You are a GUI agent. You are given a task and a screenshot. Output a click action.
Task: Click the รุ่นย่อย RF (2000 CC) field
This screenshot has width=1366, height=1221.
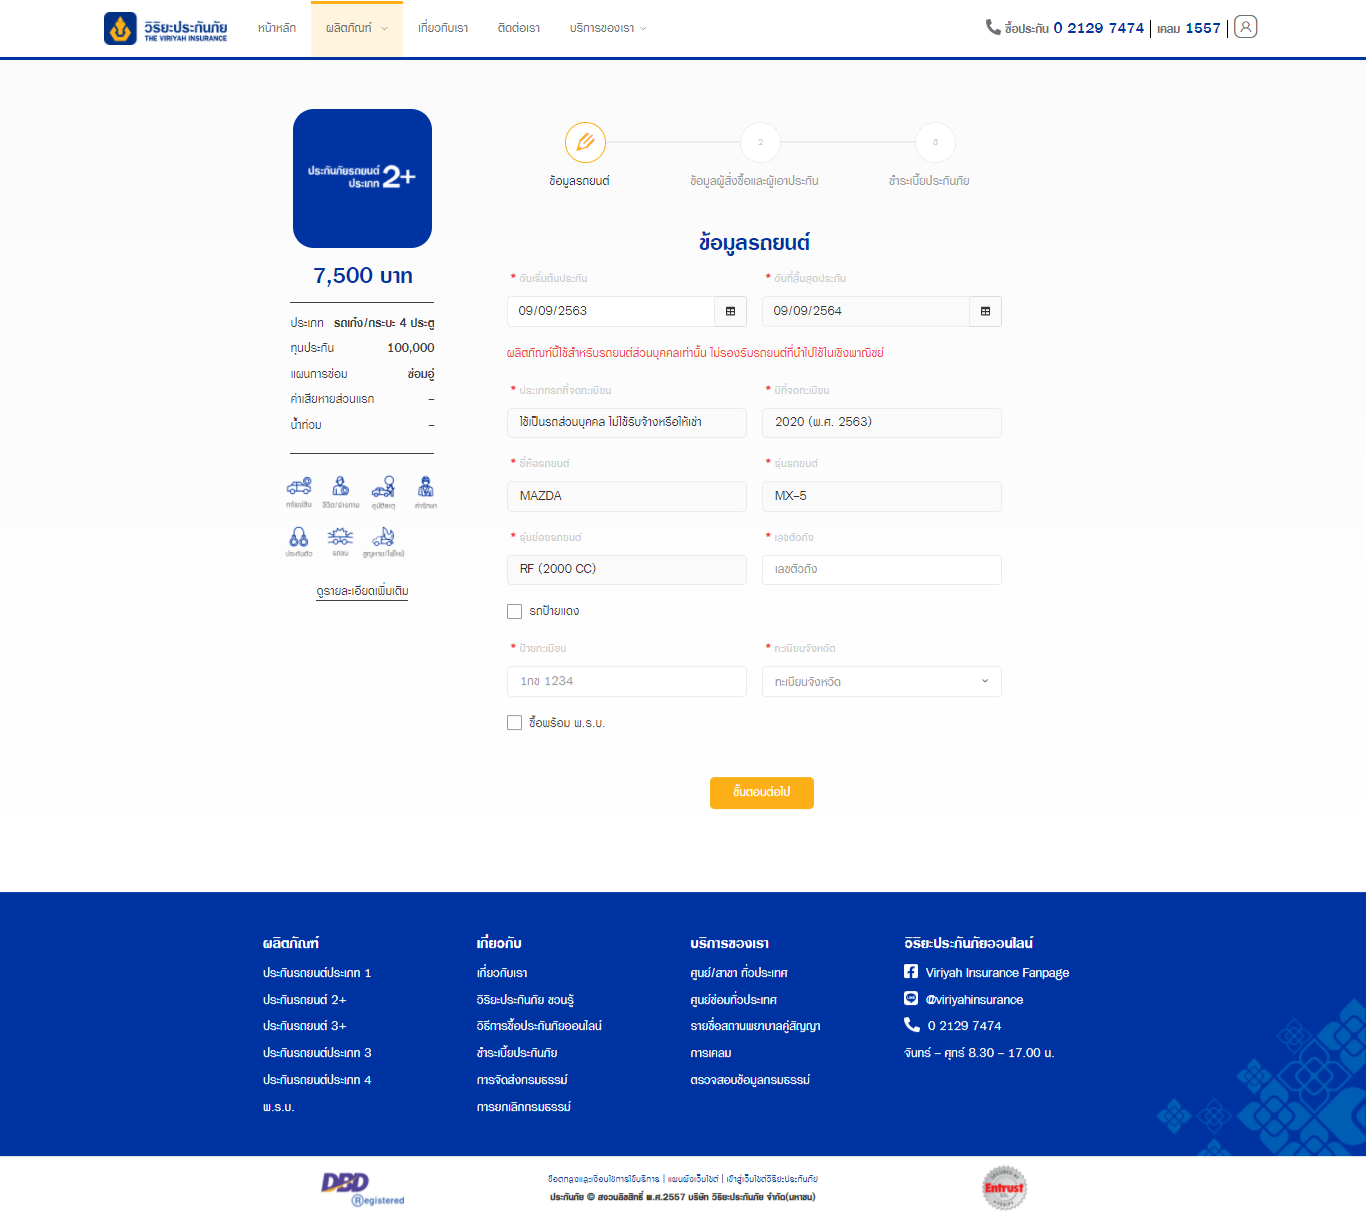click(x=627, y=570)
